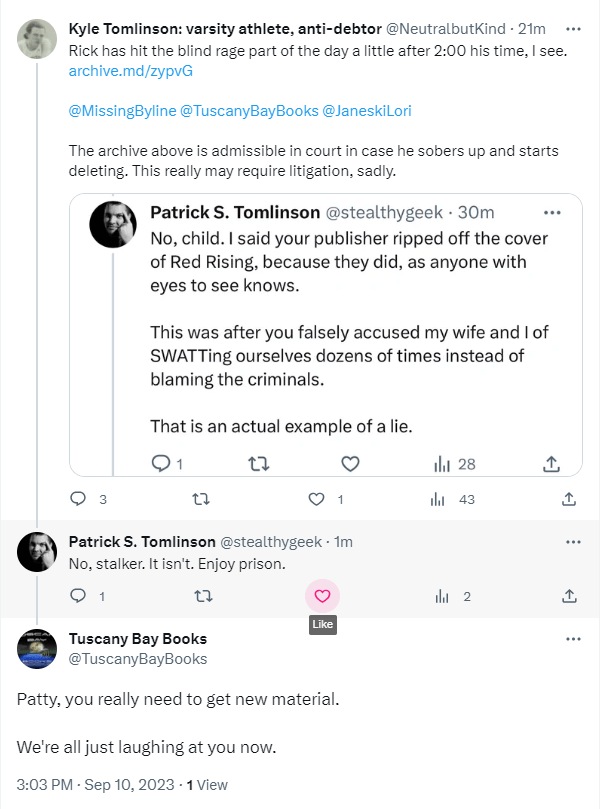Image resolution: width=601 pixels, height=809 pixels.
Task: Retweet Kyle Tomlinson's main tweet
Action: click(x=201, y=498)
